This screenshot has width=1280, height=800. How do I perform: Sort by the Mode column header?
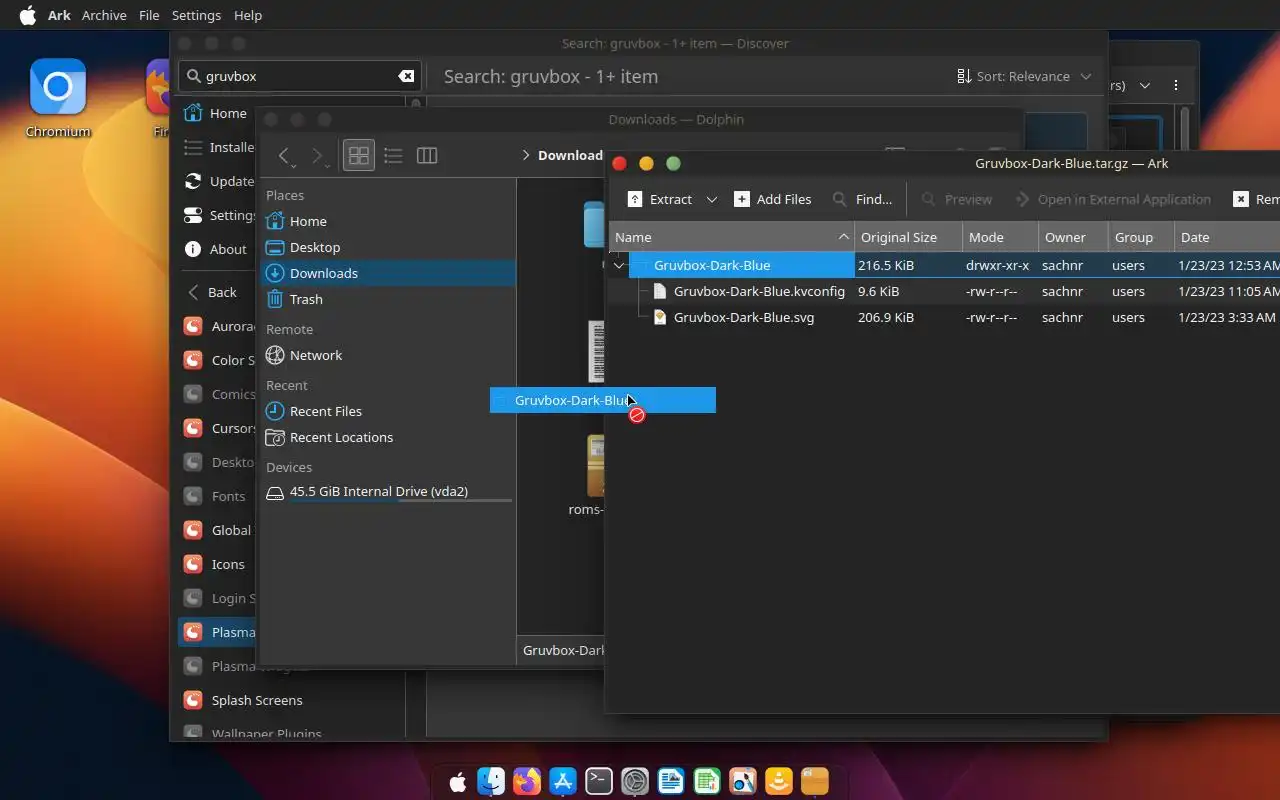(1000, 237)
